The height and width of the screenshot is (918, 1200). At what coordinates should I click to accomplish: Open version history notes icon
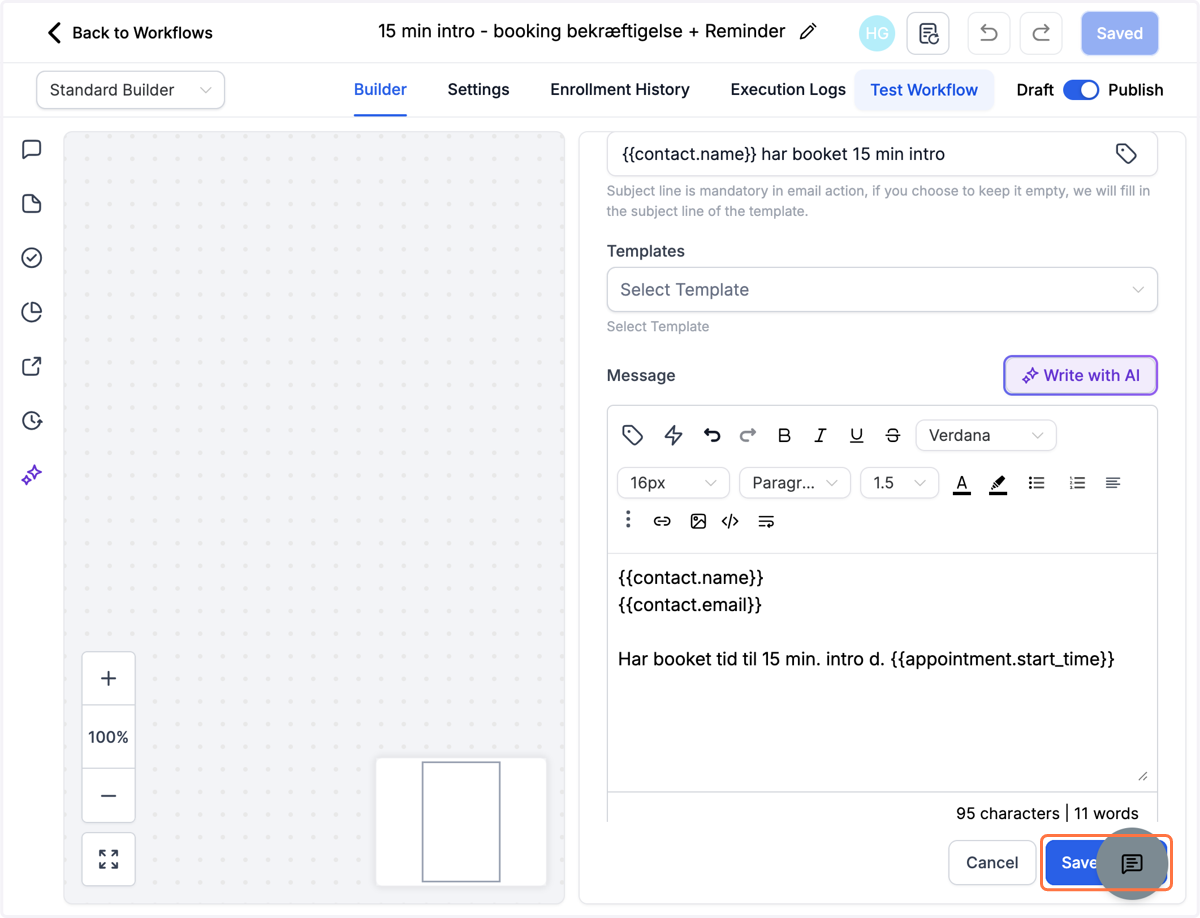tap(928, 33)
